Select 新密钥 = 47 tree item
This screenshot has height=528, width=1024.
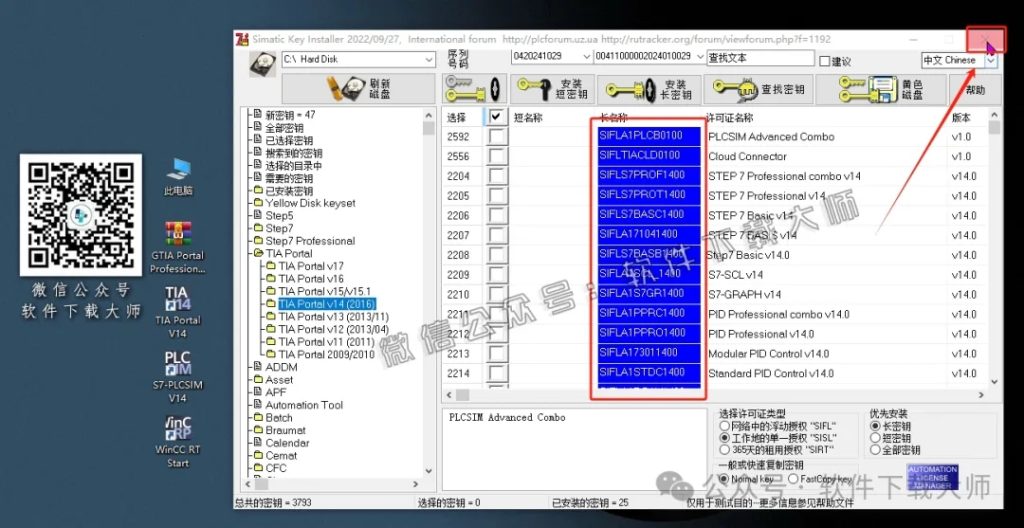[290, 114]
